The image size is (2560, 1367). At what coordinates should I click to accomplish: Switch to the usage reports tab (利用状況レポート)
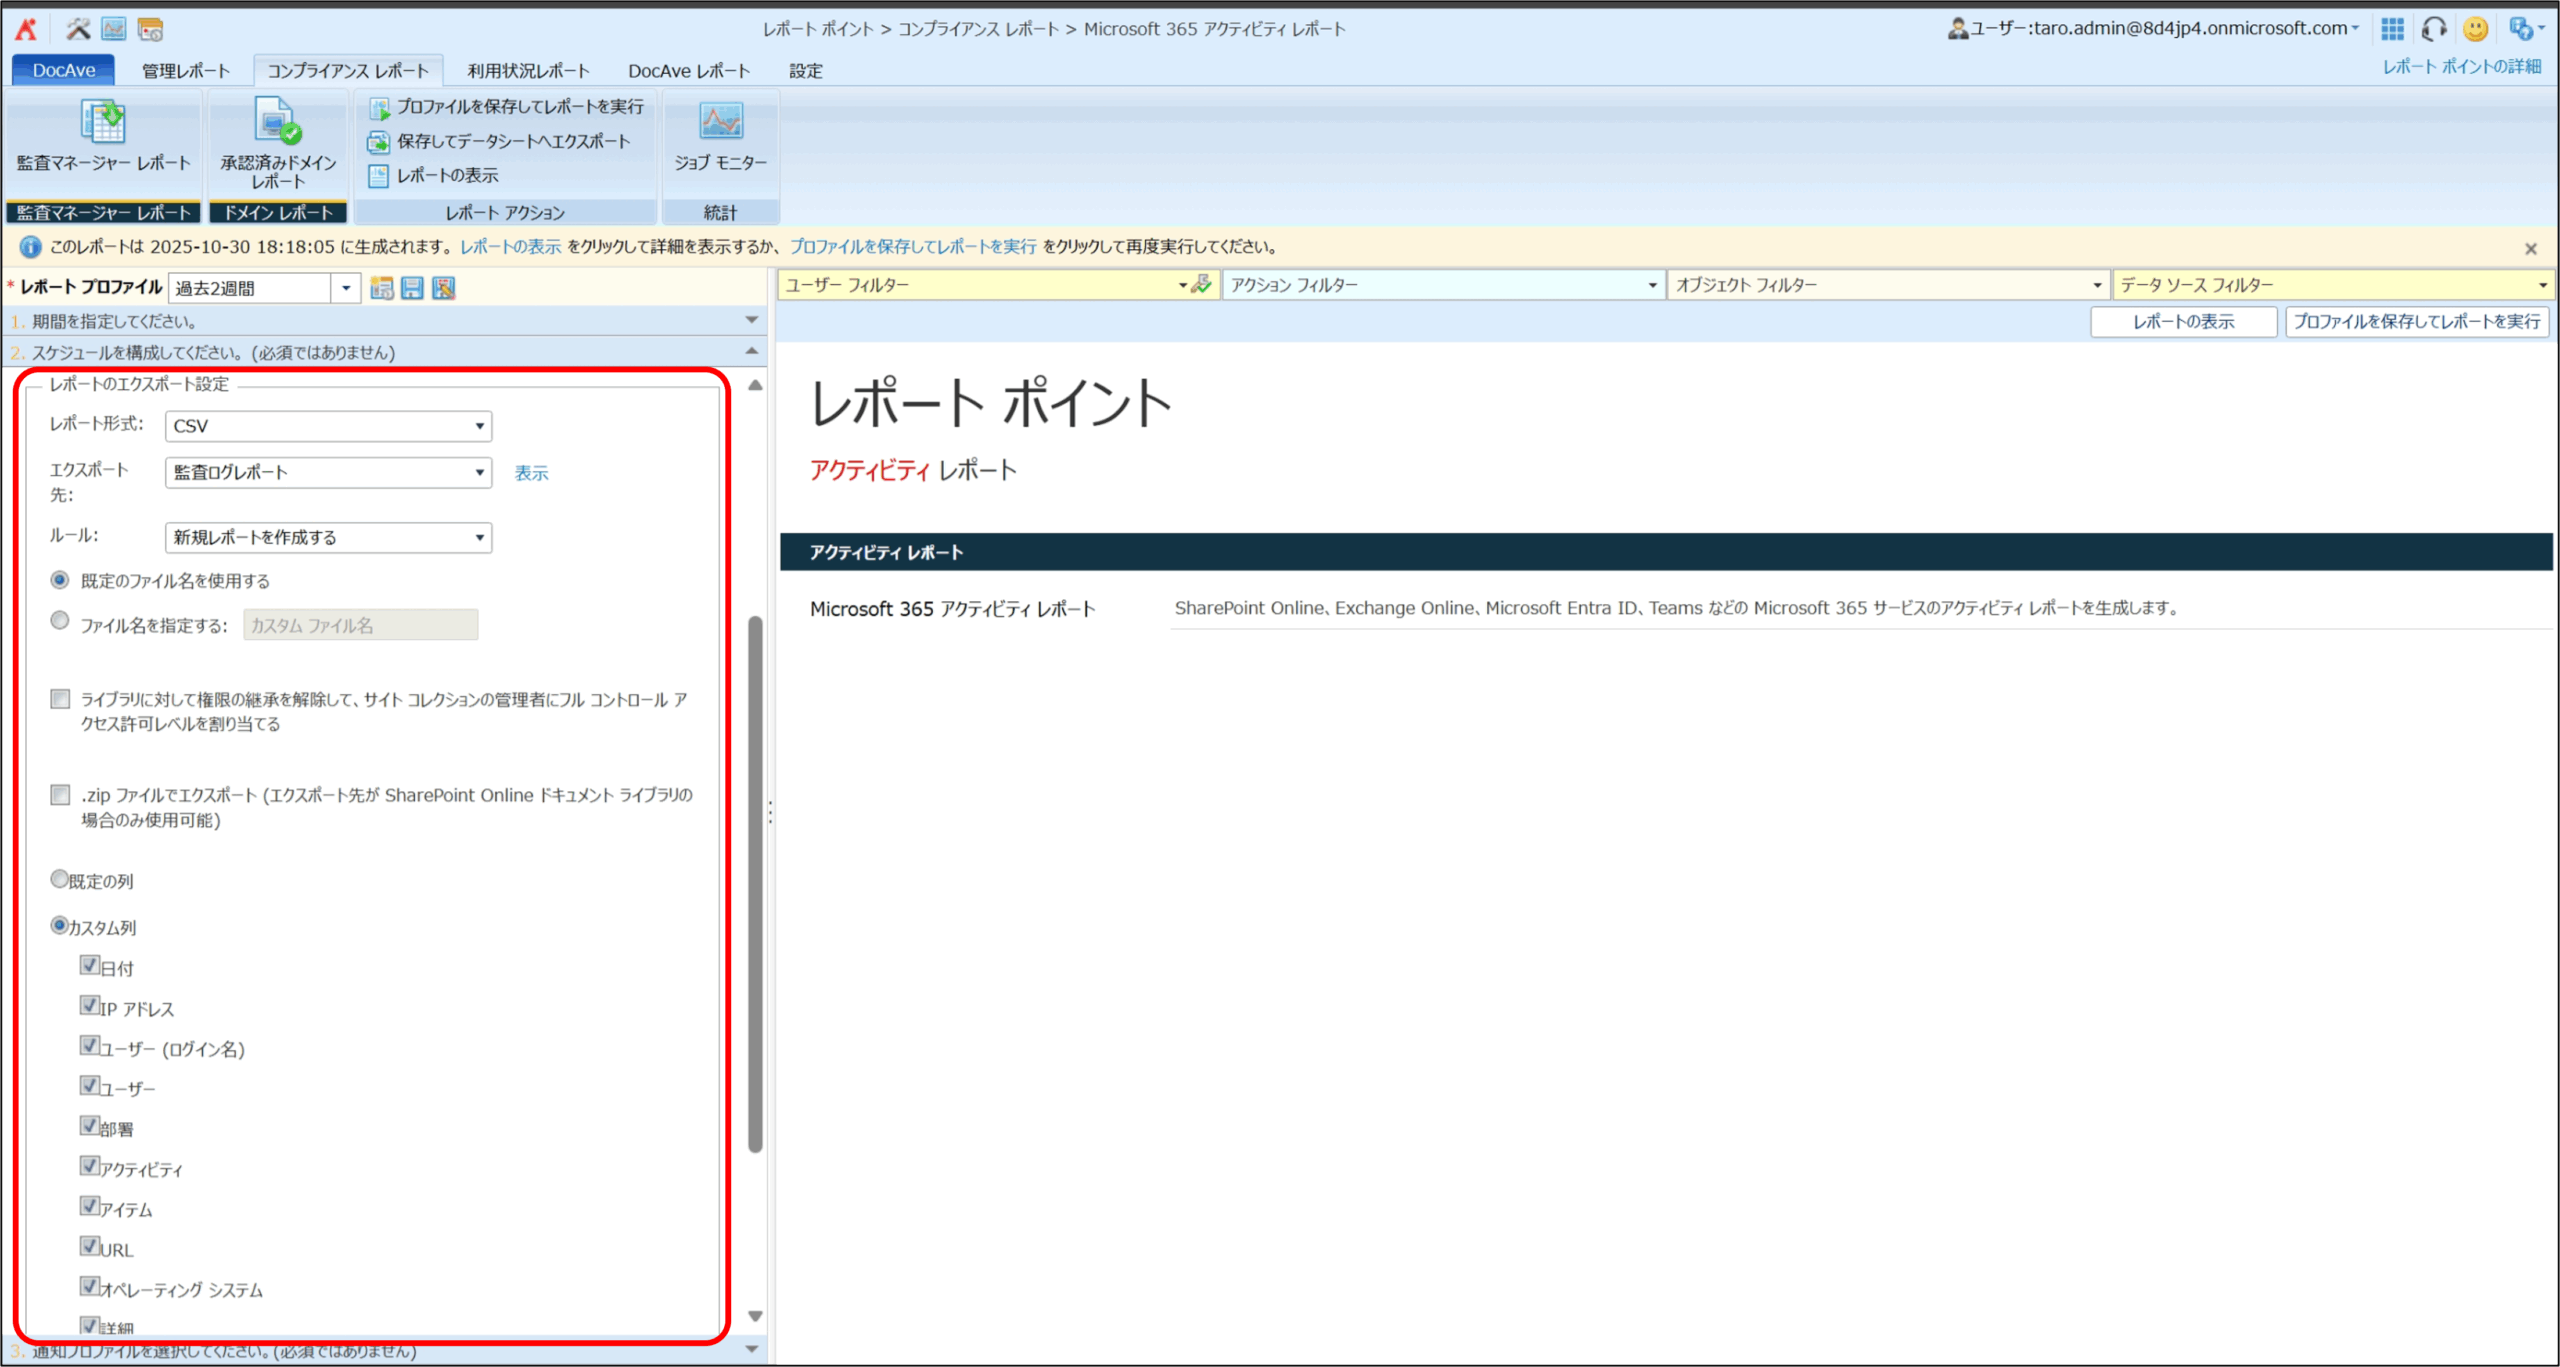pyautogui.click(x=528, y=71)
